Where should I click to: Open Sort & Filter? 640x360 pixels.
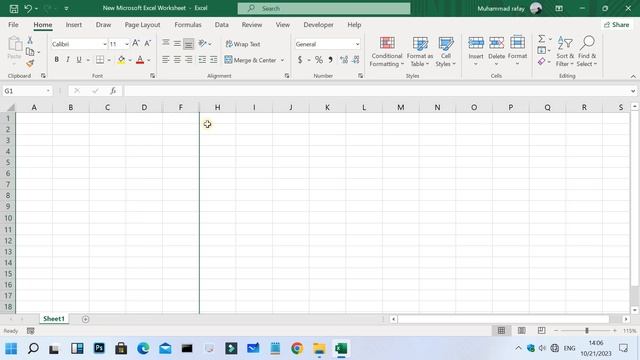coord(565,51)
